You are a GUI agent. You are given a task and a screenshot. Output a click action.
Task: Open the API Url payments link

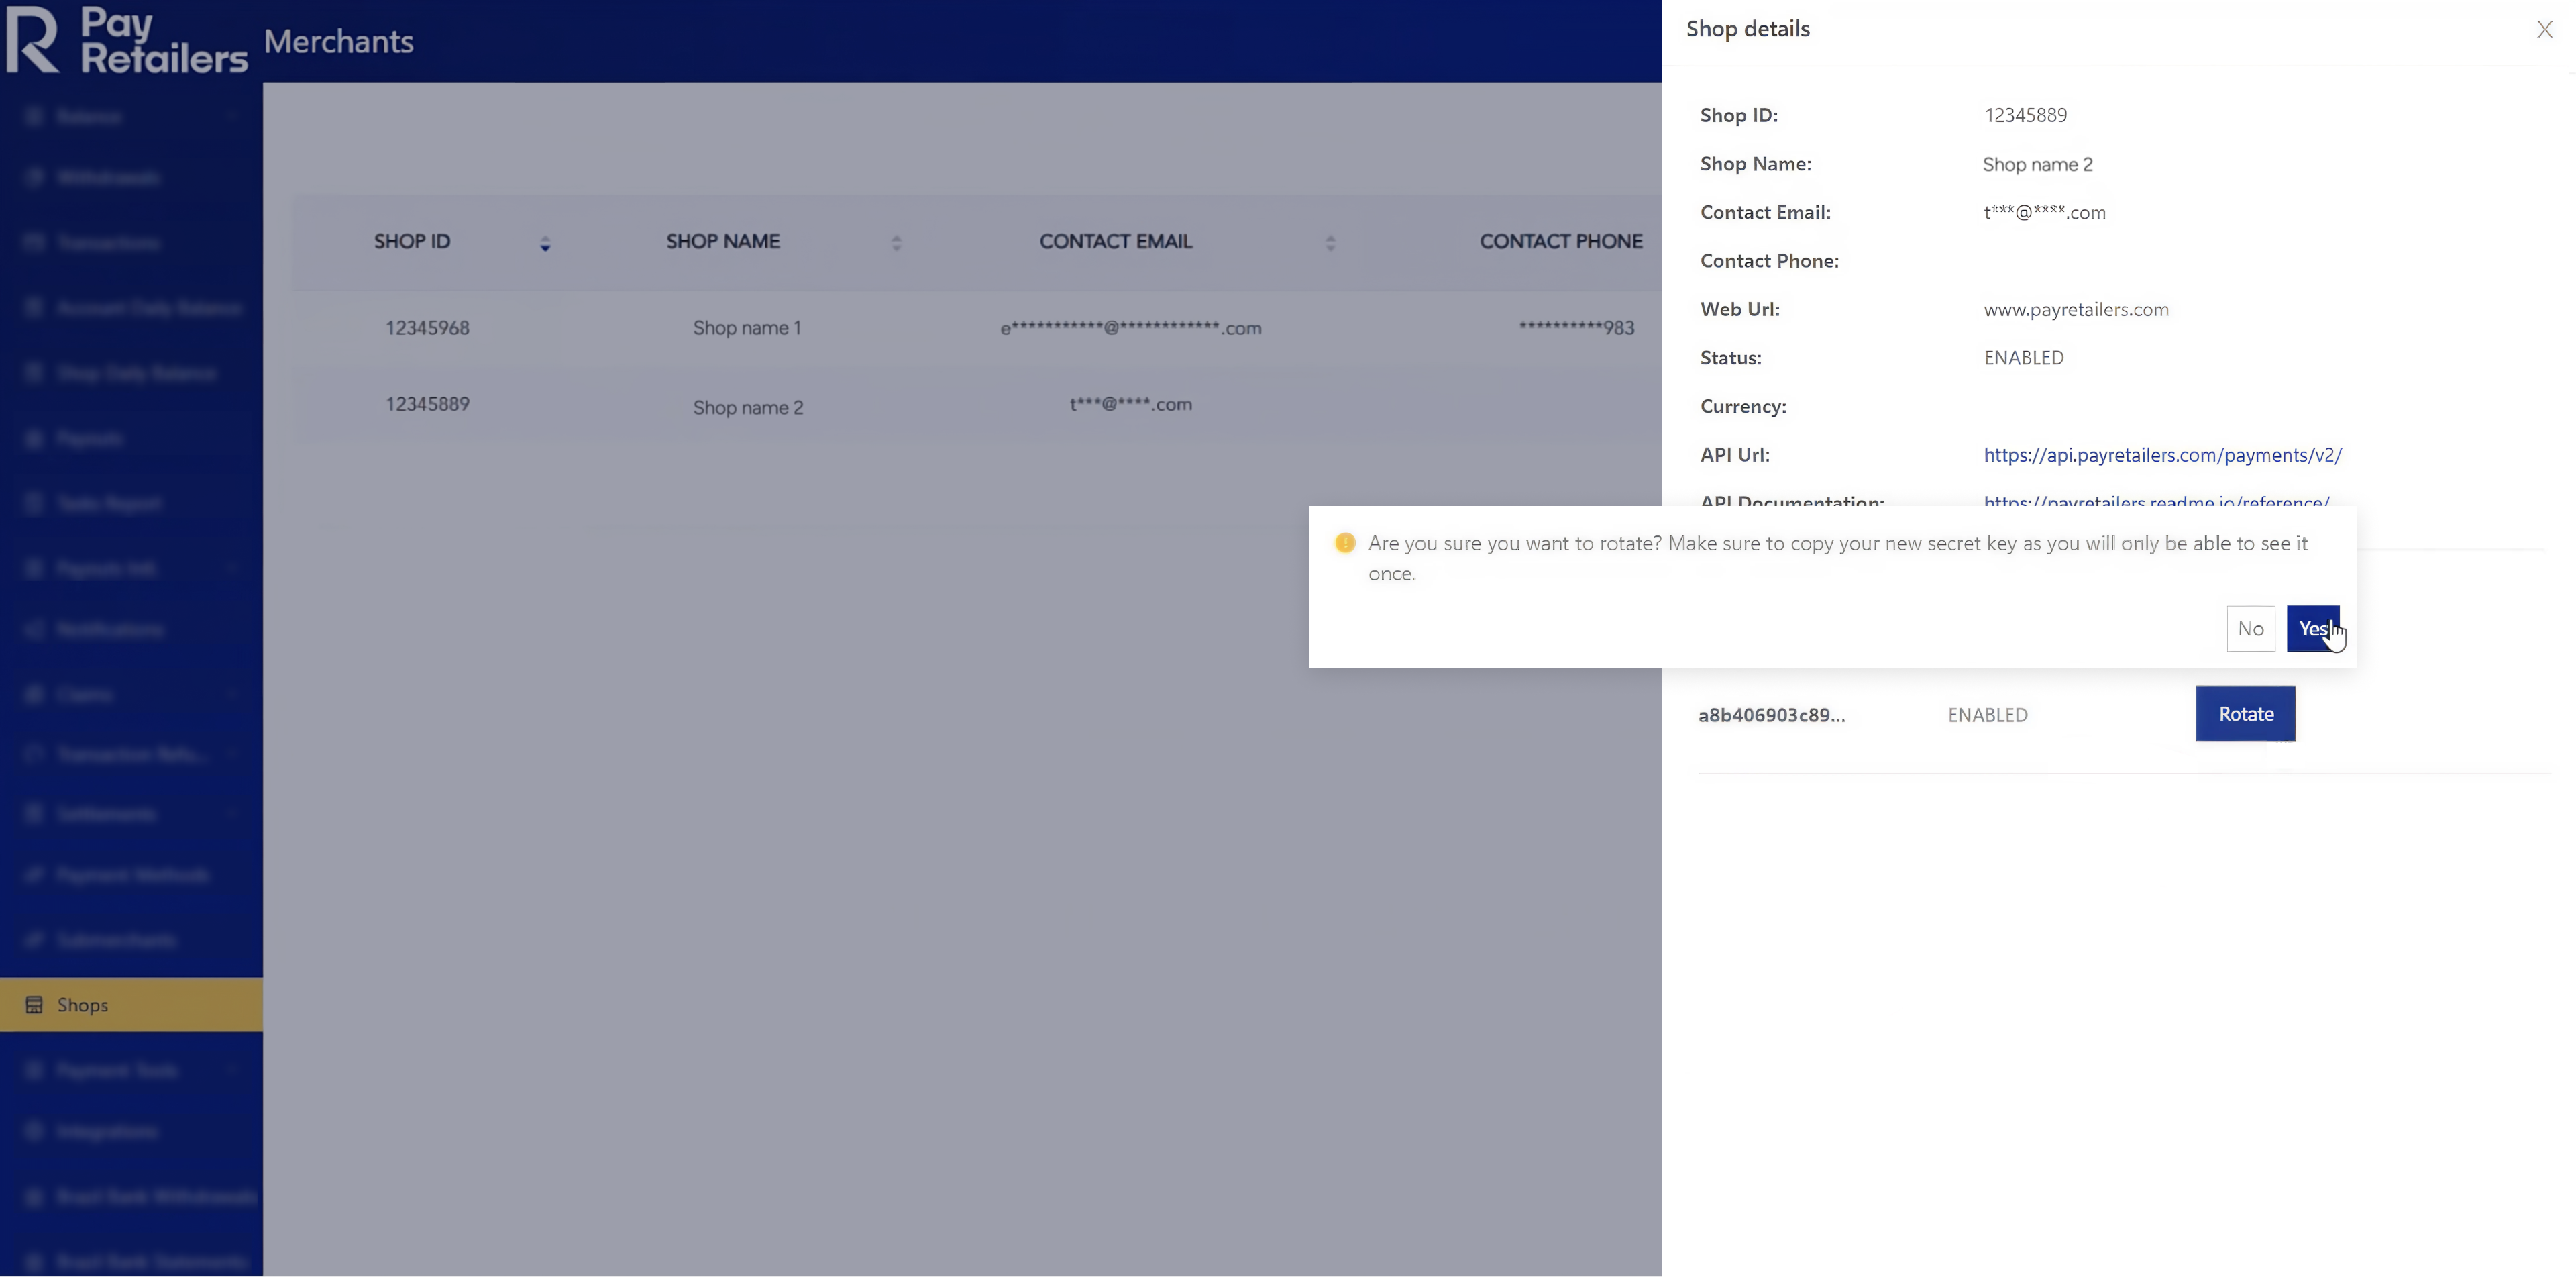(2161, 455)
